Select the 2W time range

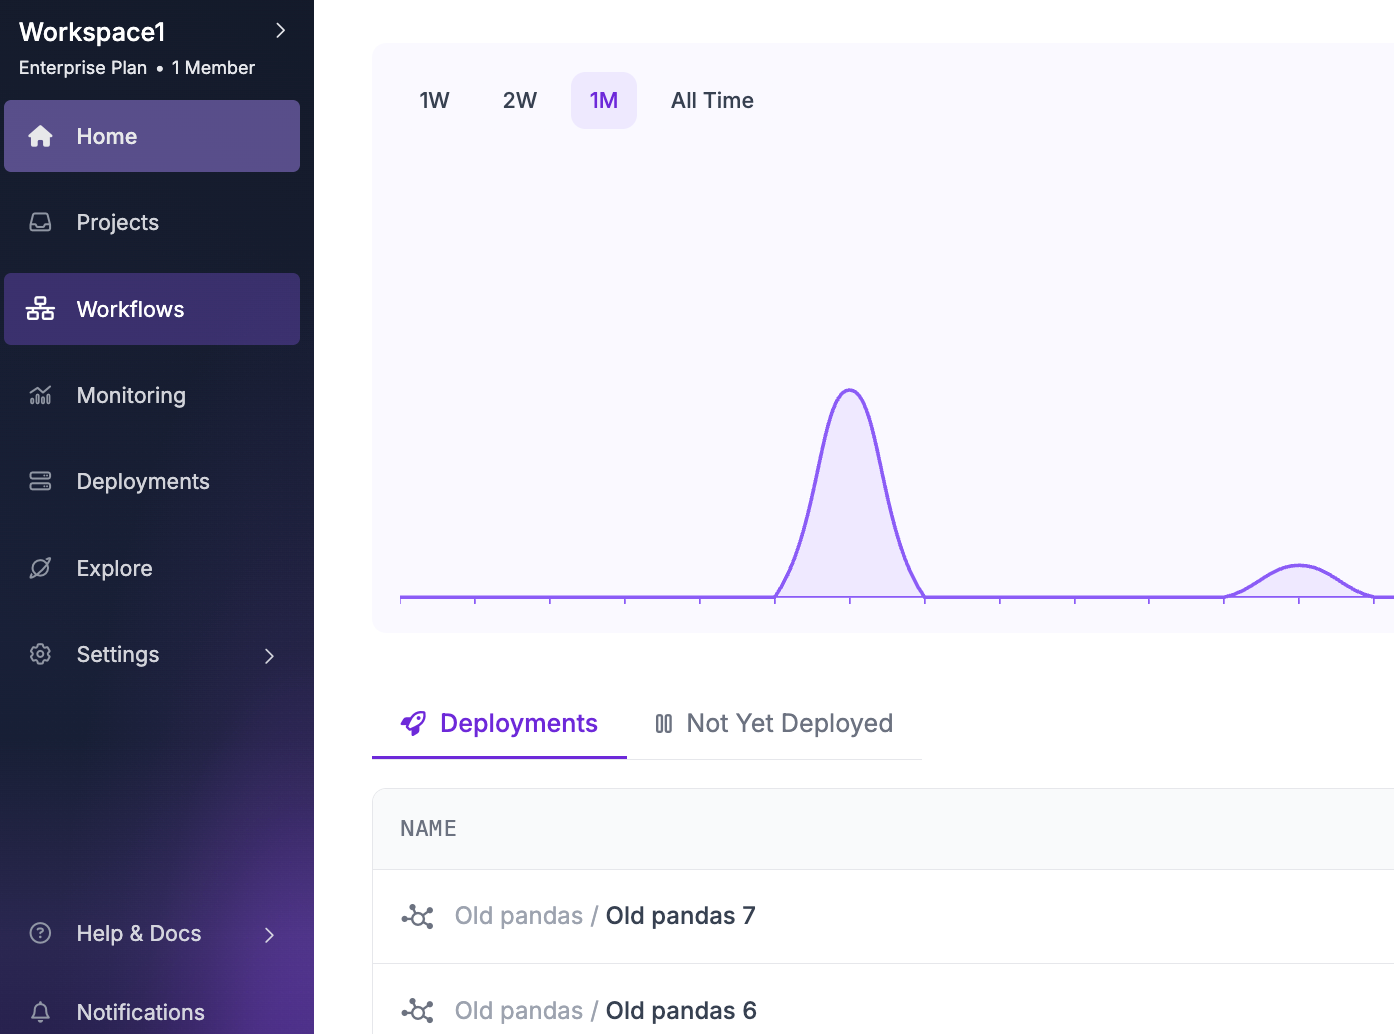coord(519,100)
